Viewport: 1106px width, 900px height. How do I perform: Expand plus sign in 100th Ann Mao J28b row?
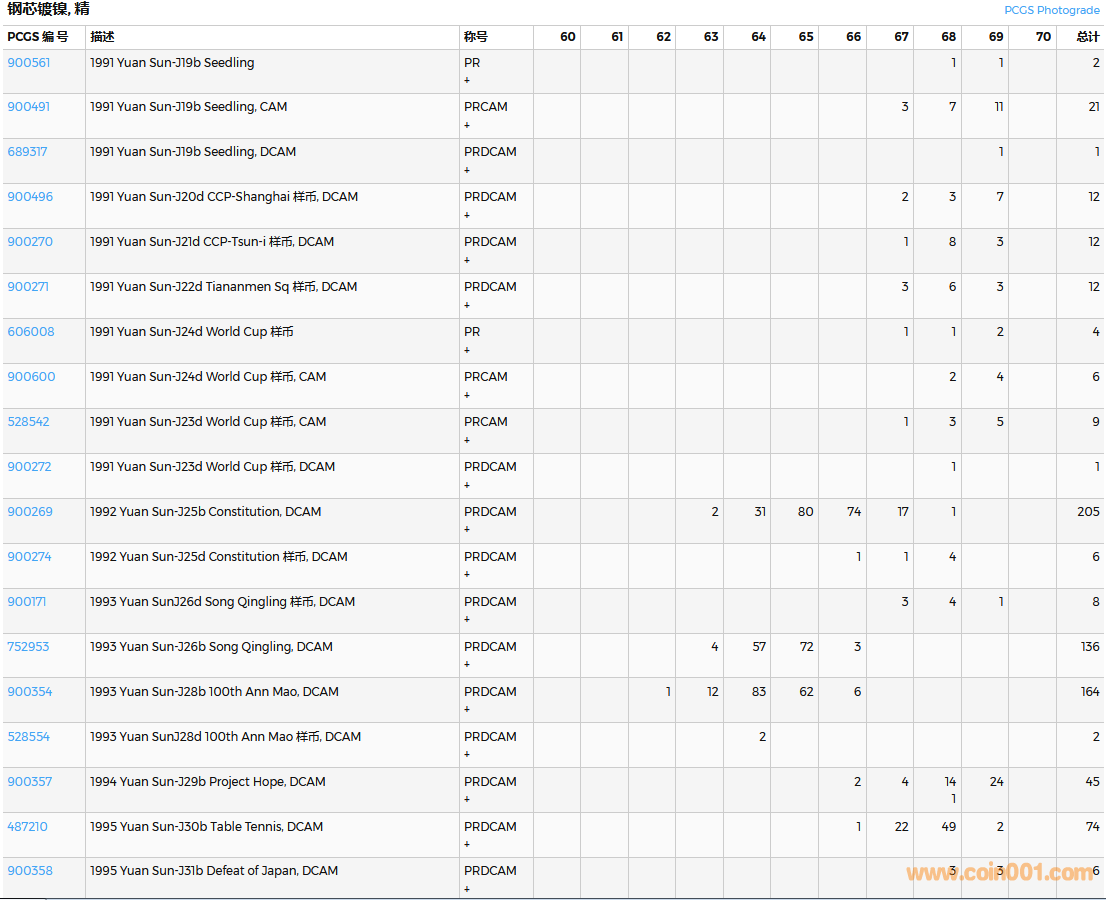point(467,710)
